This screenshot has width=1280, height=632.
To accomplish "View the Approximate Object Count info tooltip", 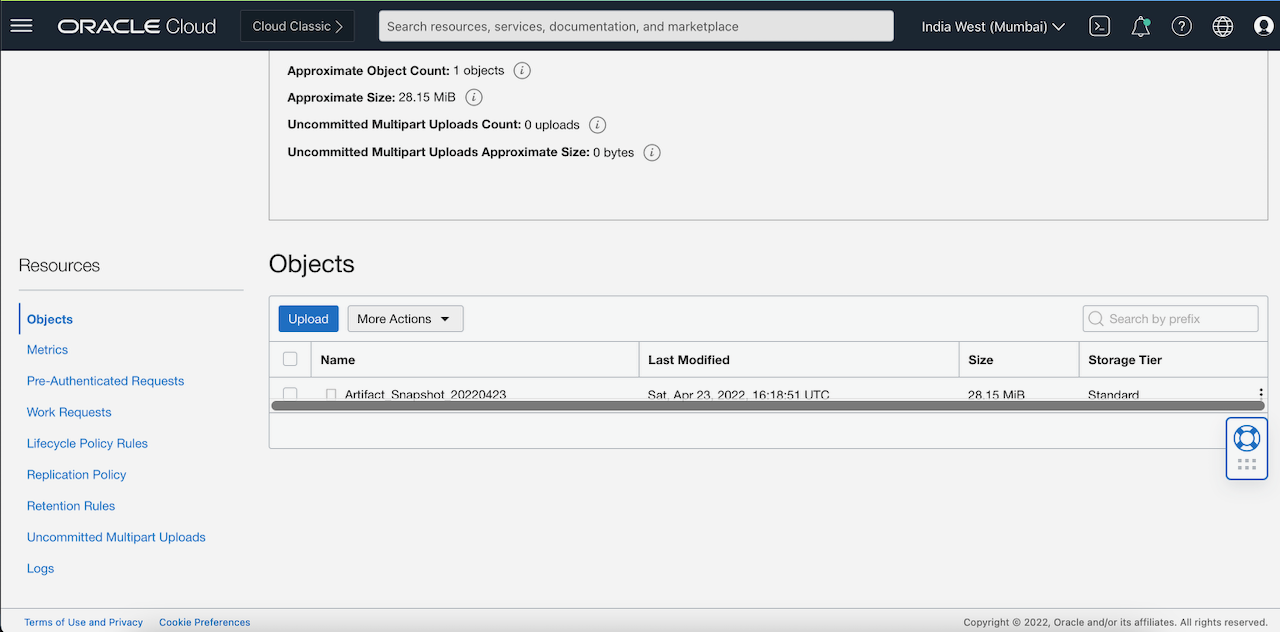I will point(520,70).
